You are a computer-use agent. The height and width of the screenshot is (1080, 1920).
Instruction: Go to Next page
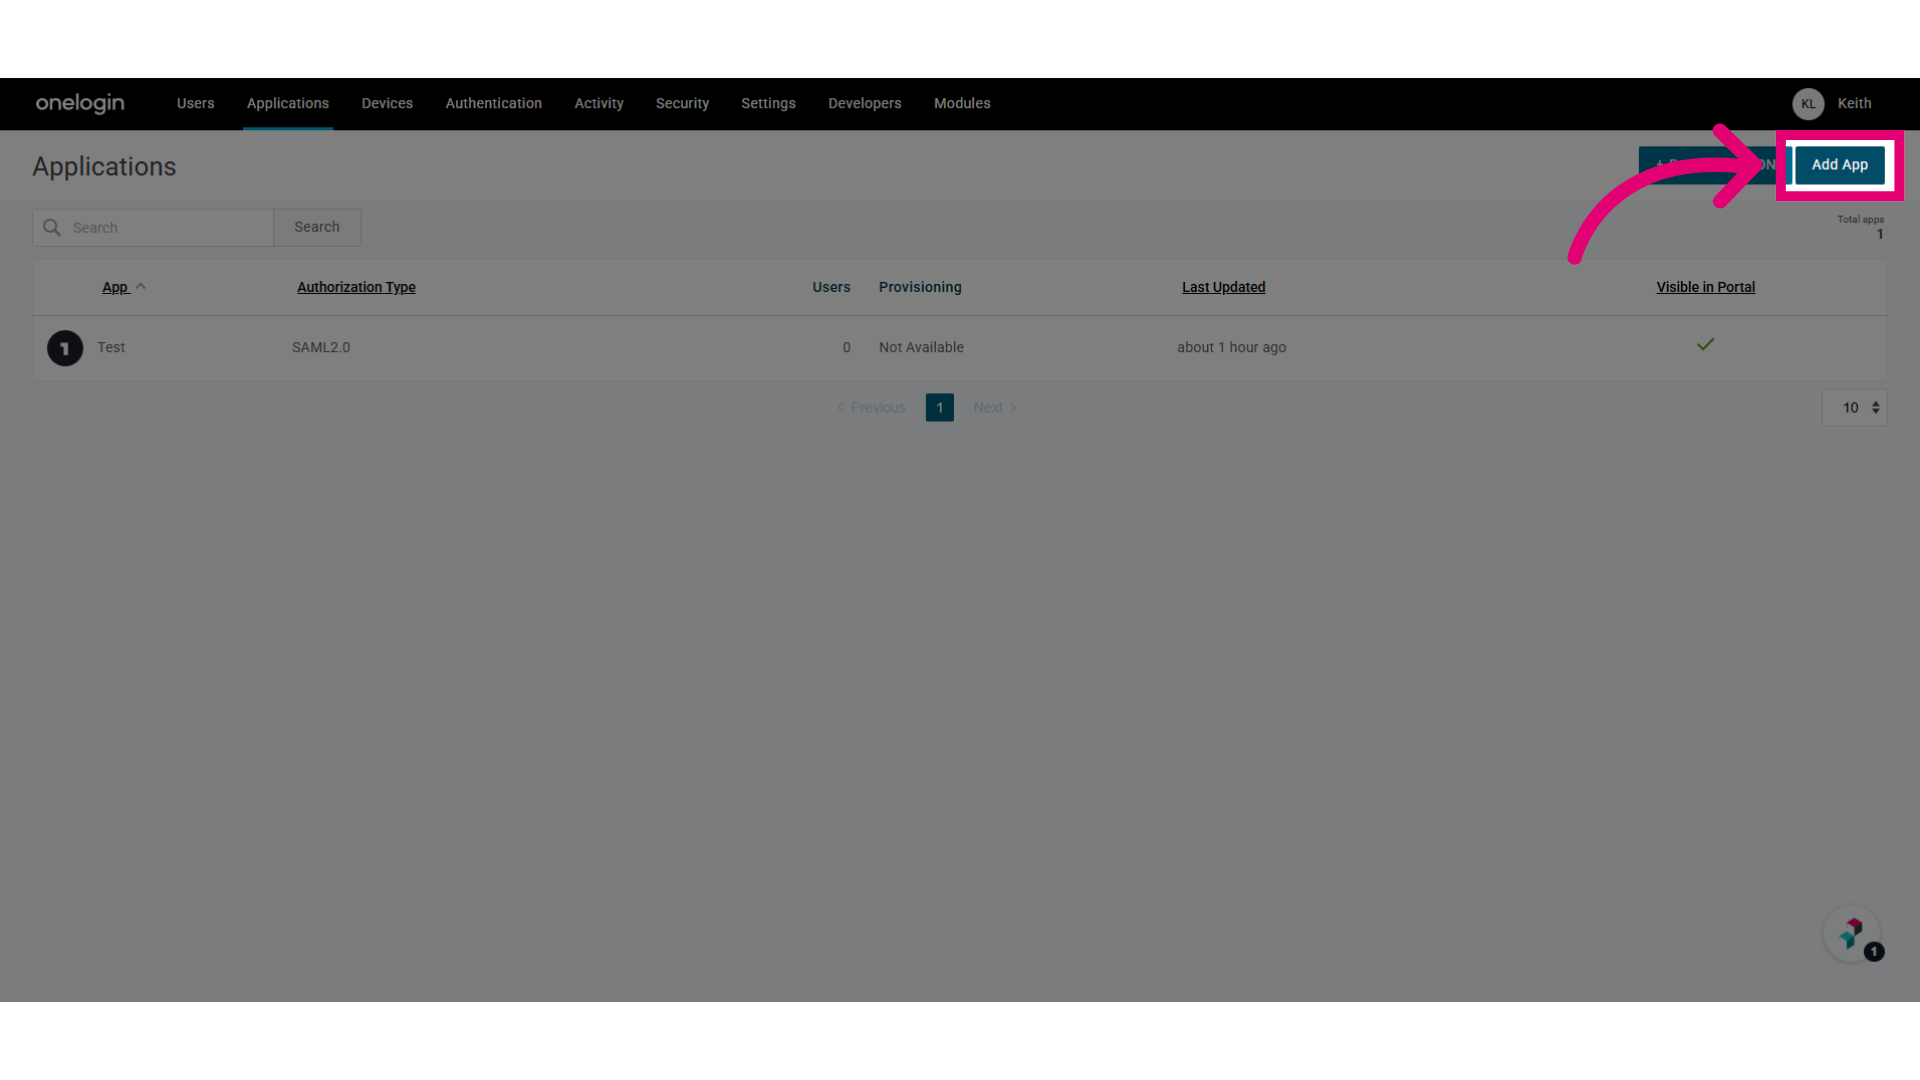point(995,407)
